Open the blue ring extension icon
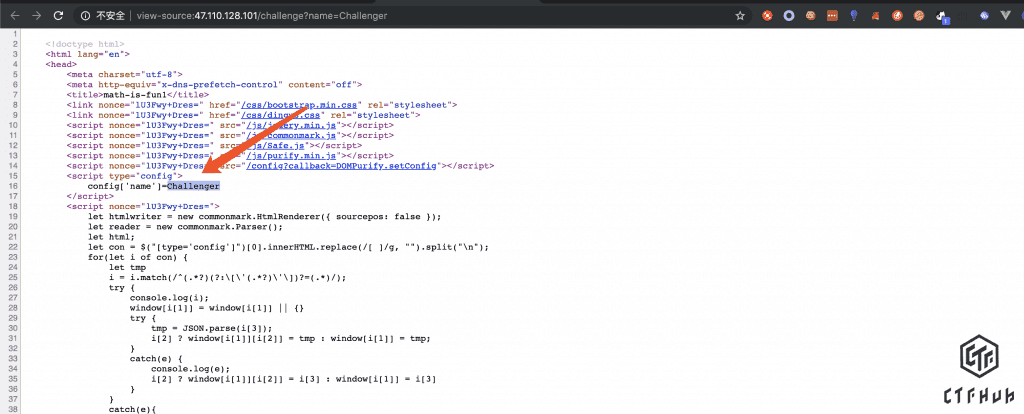 click(x=788, y=16)
